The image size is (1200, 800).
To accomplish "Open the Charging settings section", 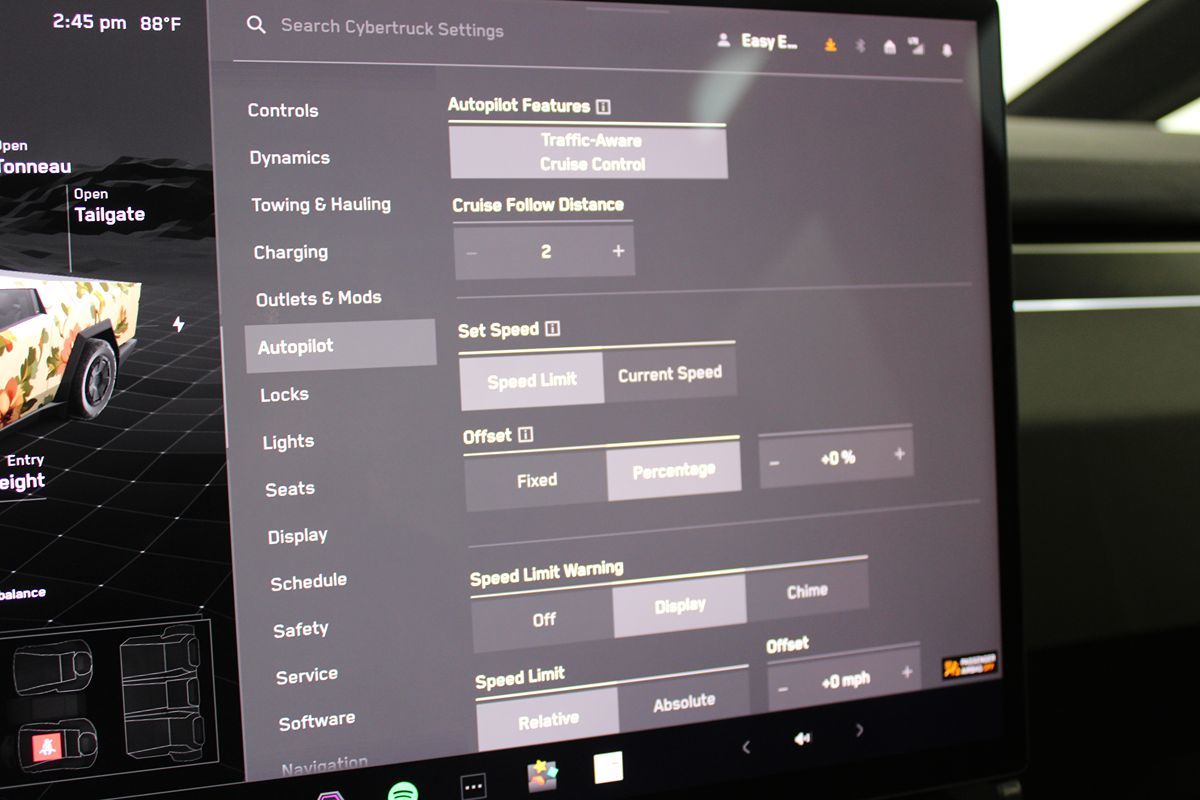I will click(x=291, y=252).
